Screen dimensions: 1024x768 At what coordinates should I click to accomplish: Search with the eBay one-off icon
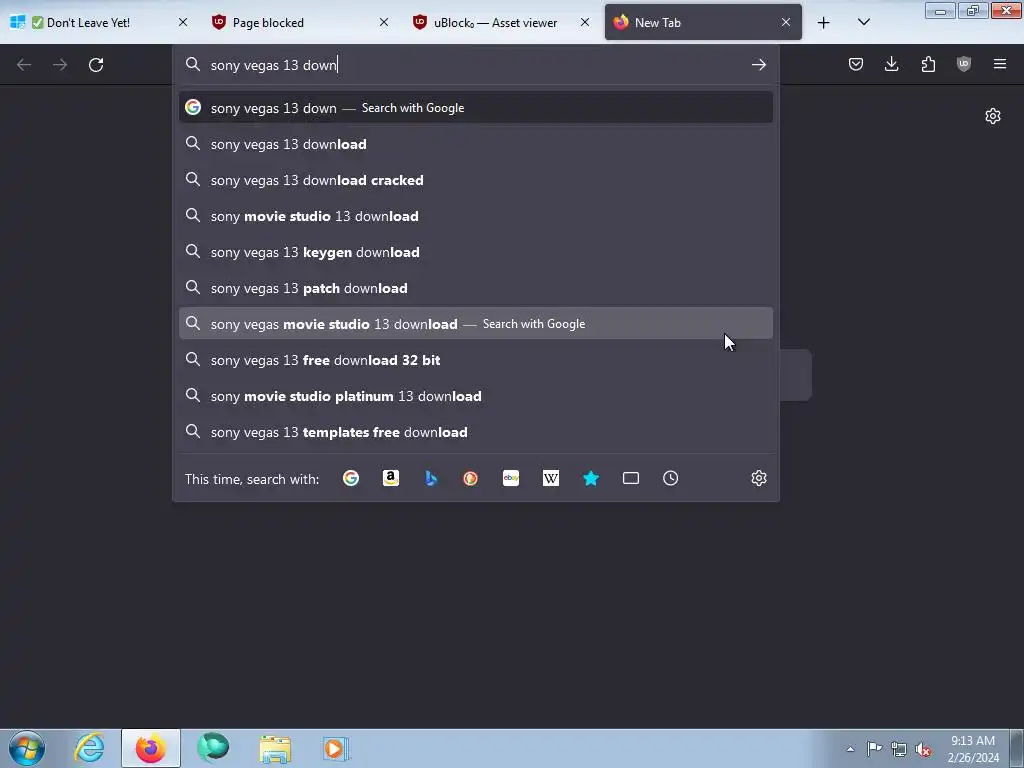(x=511, y=478)
